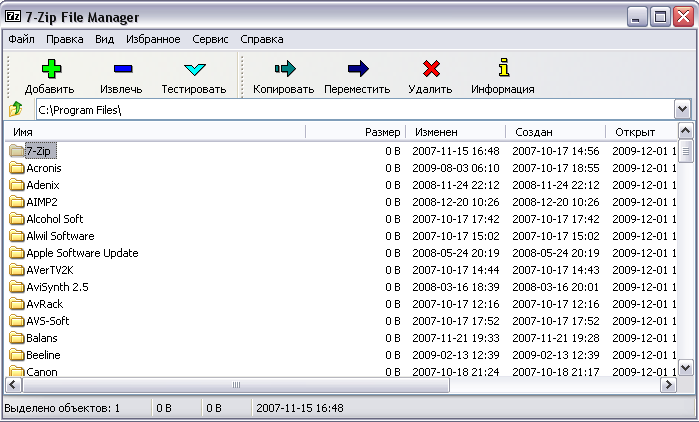Select the Beeline folder icon
The height and width of the screenshot is (422, 699).
click(16, 355)
